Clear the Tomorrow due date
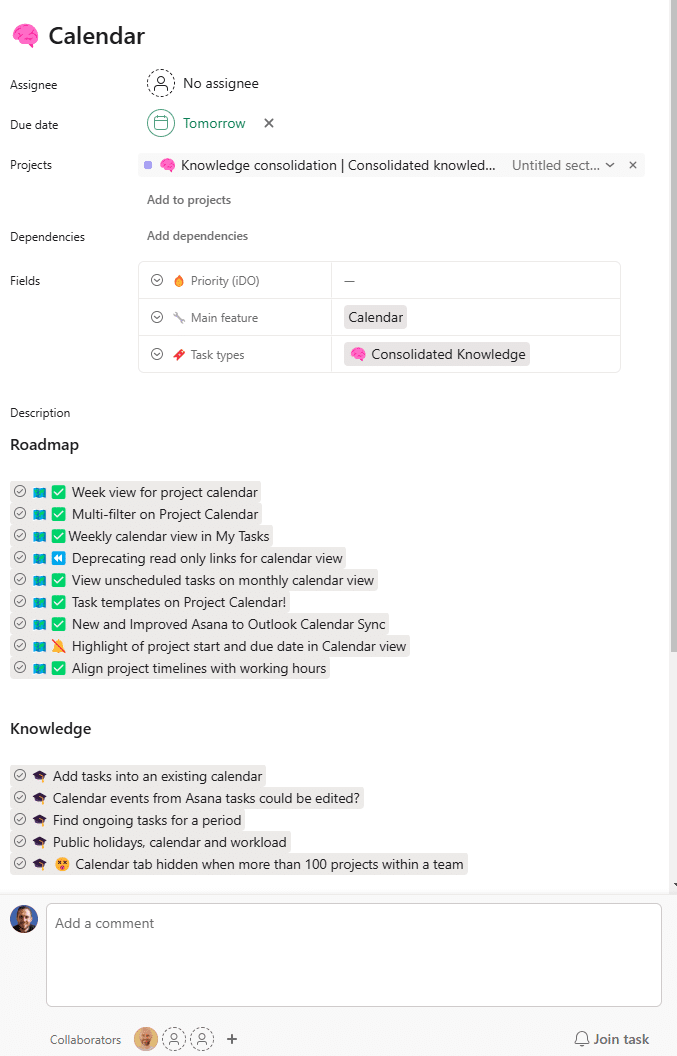The width and height of the screenshot is (677, 1056). [269, 123]
